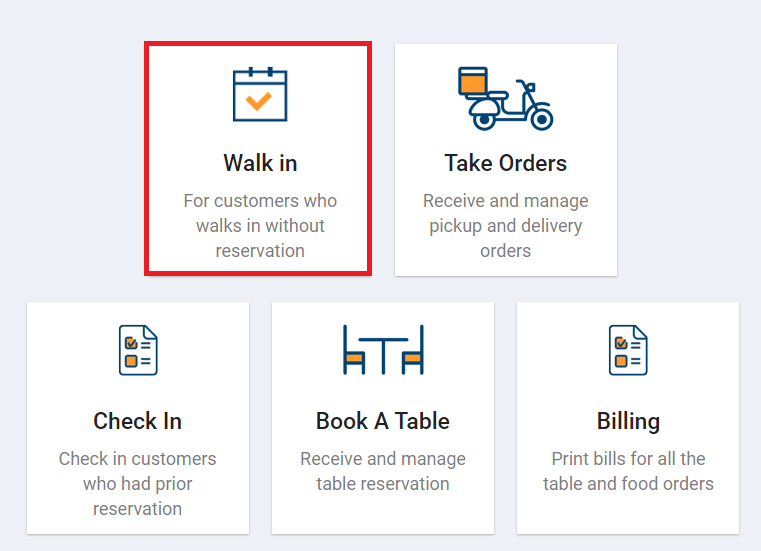Click the orange checkmark in calendar icon
This screenshot has width=761, height=551.
coord(259,101)
